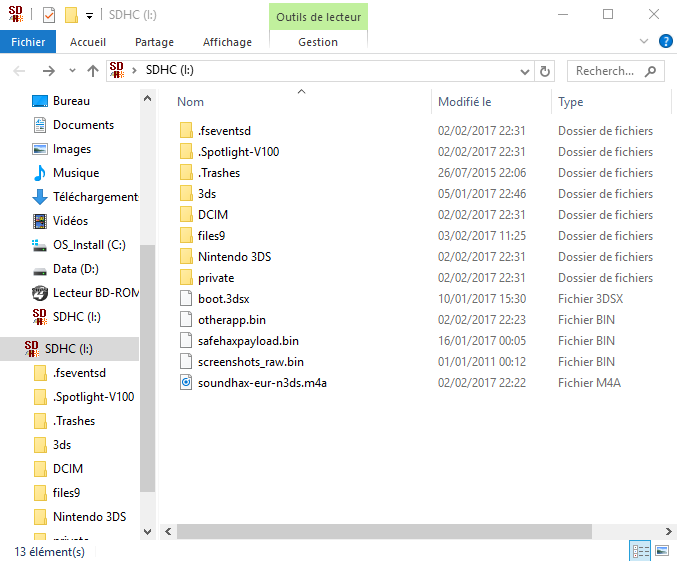
Task: Switch to Large icons view in status bar
Action: [662, 551]
